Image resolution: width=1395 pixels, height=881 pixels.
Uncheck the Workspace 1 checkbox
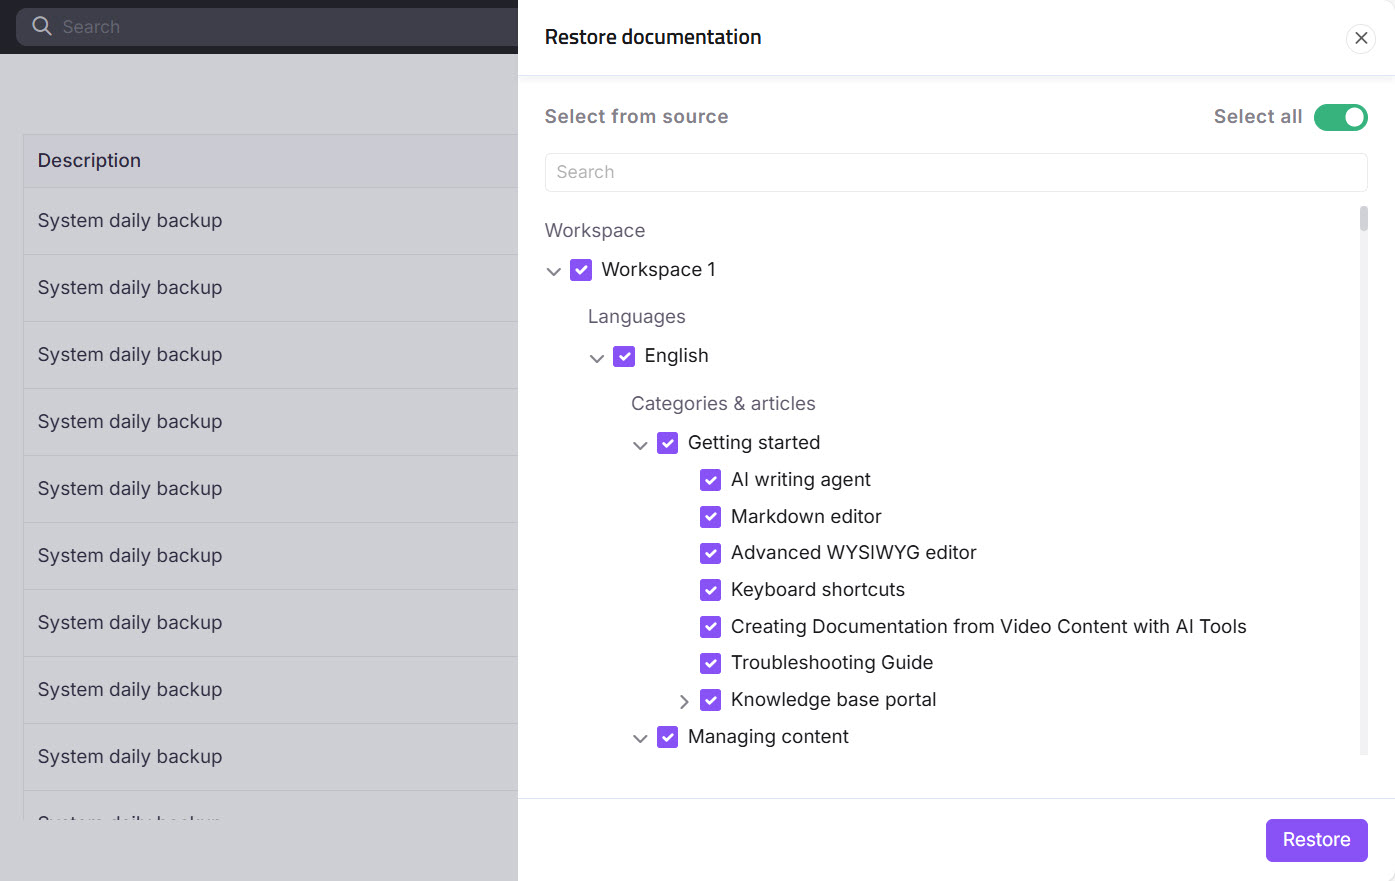pyautogui.click(x=581, y=269)
